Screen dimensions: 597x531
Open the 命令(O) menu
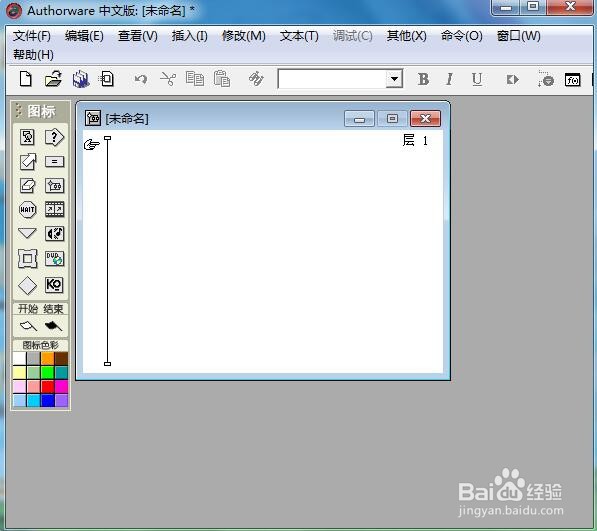(x=461, y=36)
